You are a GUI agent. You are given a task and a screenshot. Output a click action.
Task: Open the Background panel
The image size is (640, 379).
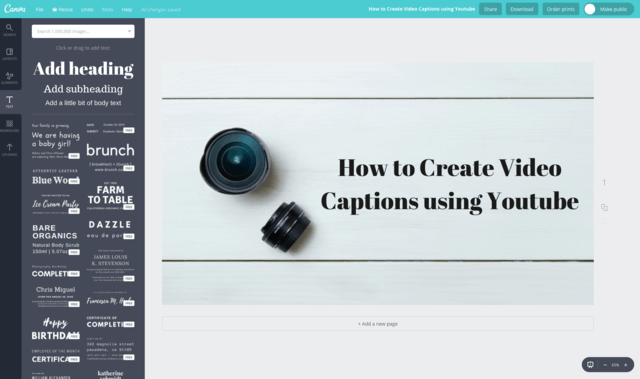point(9,126)
